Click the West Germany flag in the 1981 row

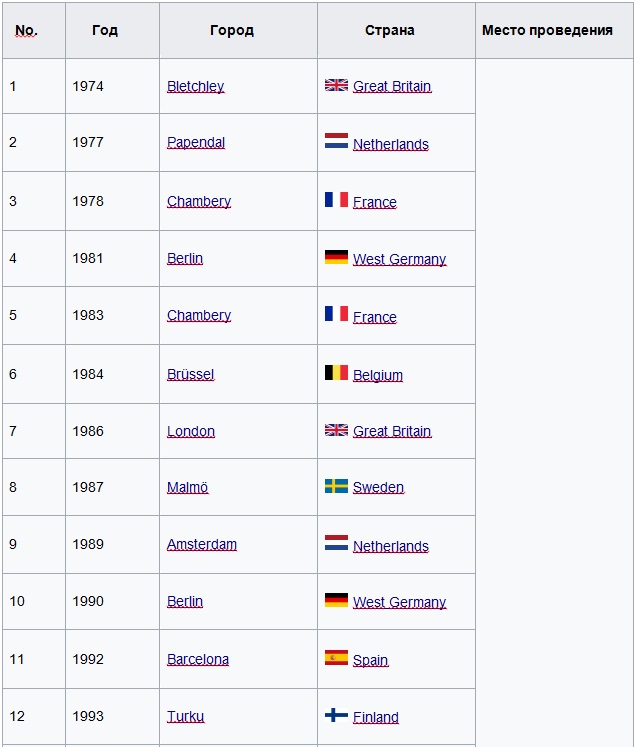[x=336, y=257]
